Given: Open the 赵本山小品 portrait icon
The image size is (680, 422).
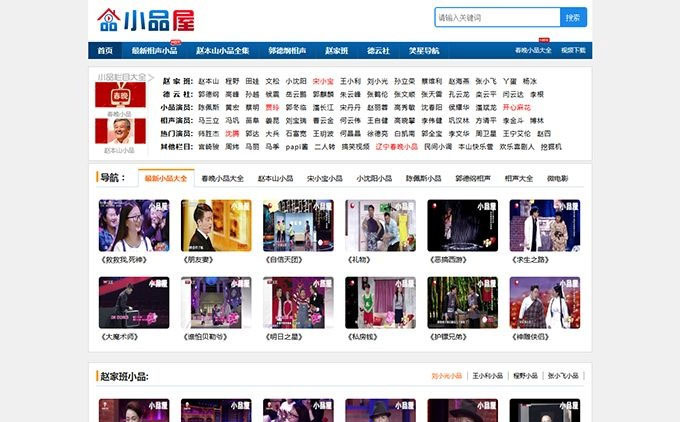Looking at the screenshot, I should pos(120,131).
